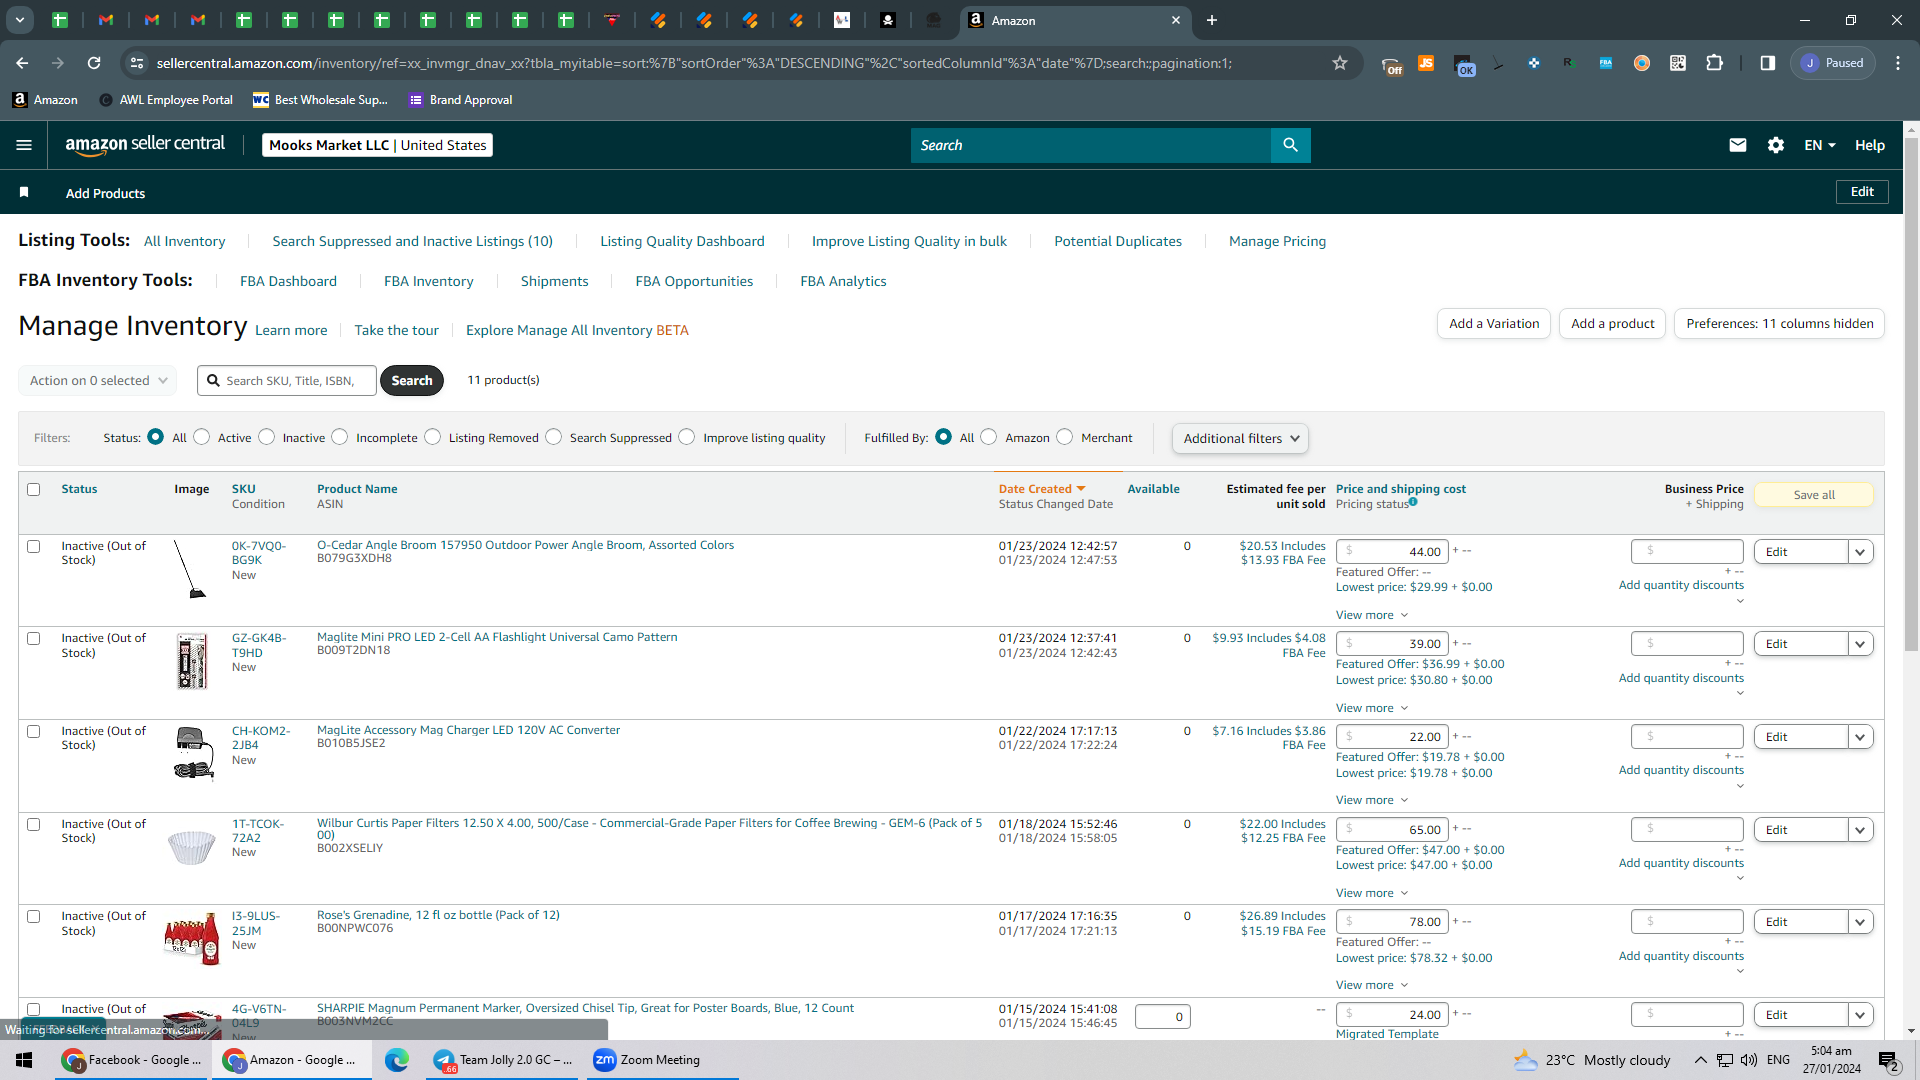Sort by the Date Created column
Viewport: 1920px width, 1080px height.
(x=1042, y=489)
